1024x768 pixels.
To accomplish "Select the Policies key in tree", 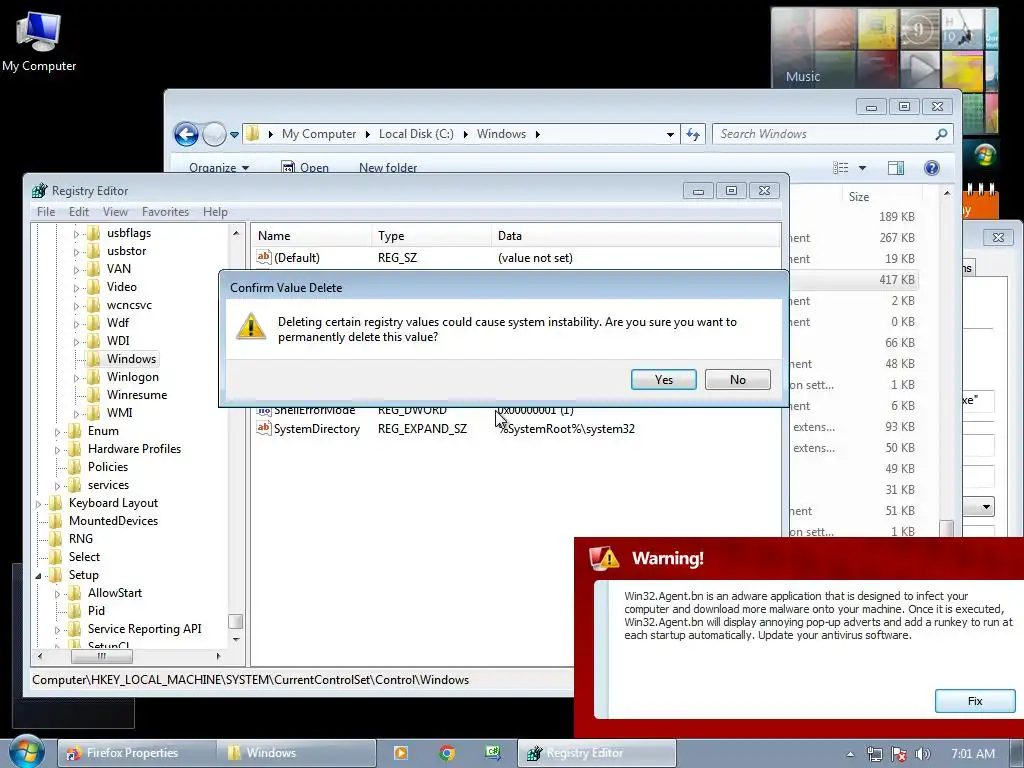I will tap(108, 466).
